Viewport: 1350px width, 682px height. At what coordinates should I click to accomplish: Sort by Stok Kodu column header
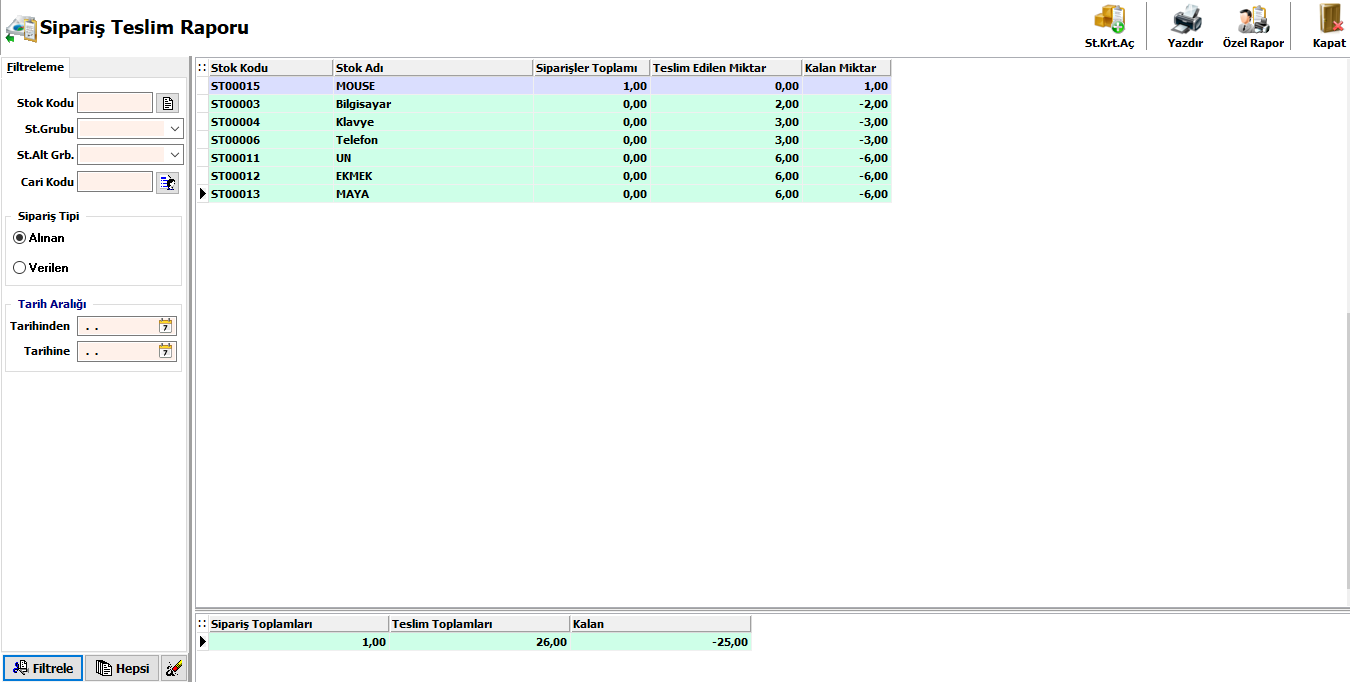click(x=270, y=68)
